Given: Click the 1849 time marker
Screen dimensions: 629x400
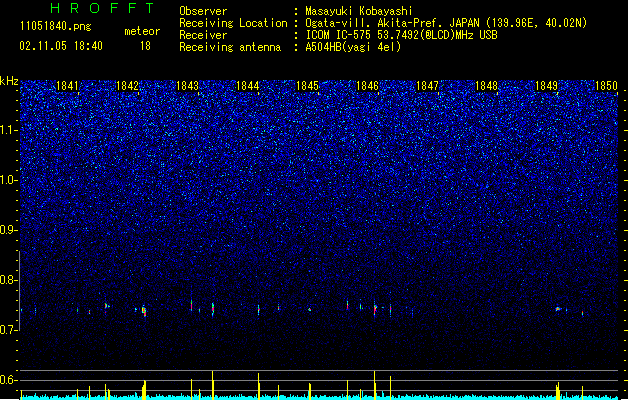Looking at the screenshot, I should (546, 86).
